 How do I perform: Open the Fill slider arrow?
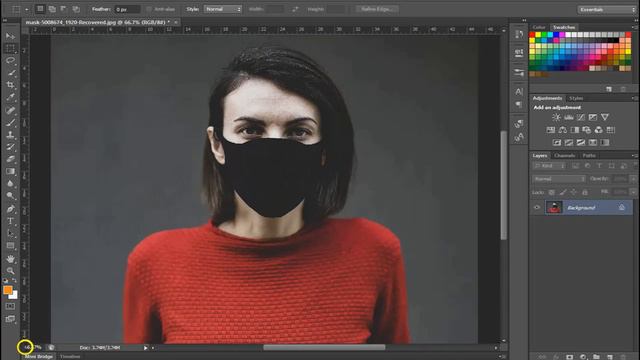(x=633, y=192)
